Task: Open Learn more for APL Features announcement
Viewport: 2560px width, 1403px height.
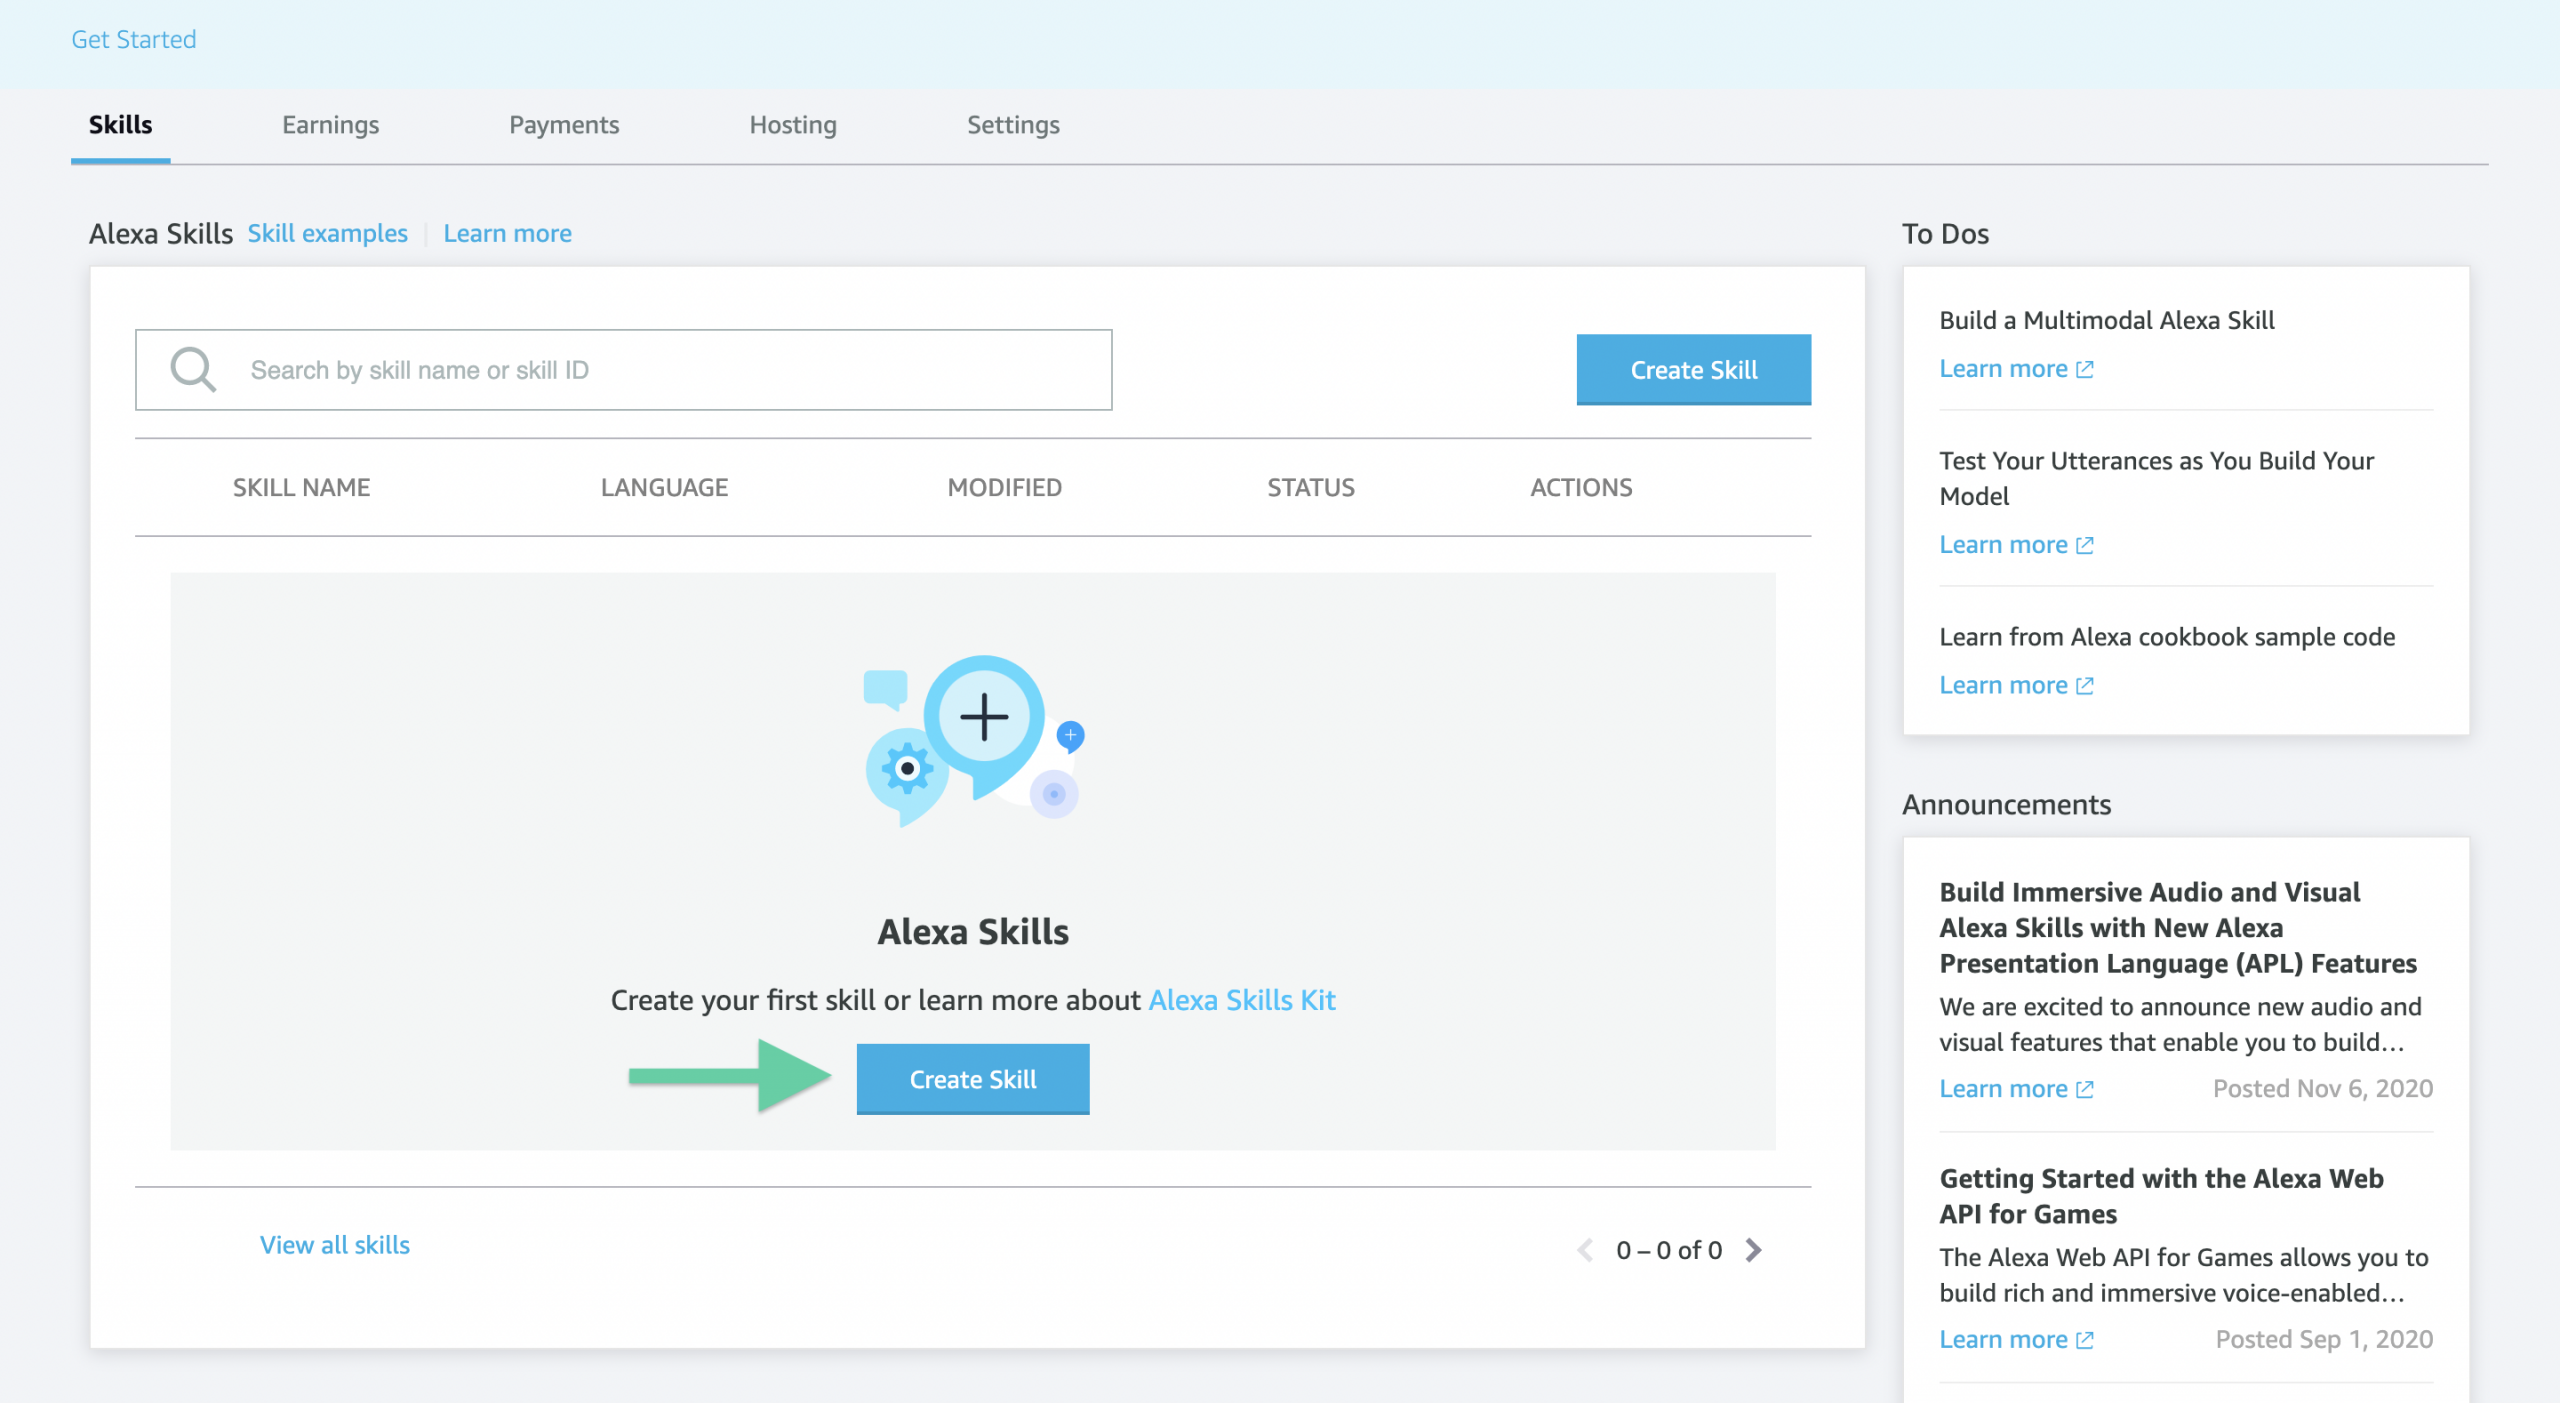Action: [x=2016, y=1089]
